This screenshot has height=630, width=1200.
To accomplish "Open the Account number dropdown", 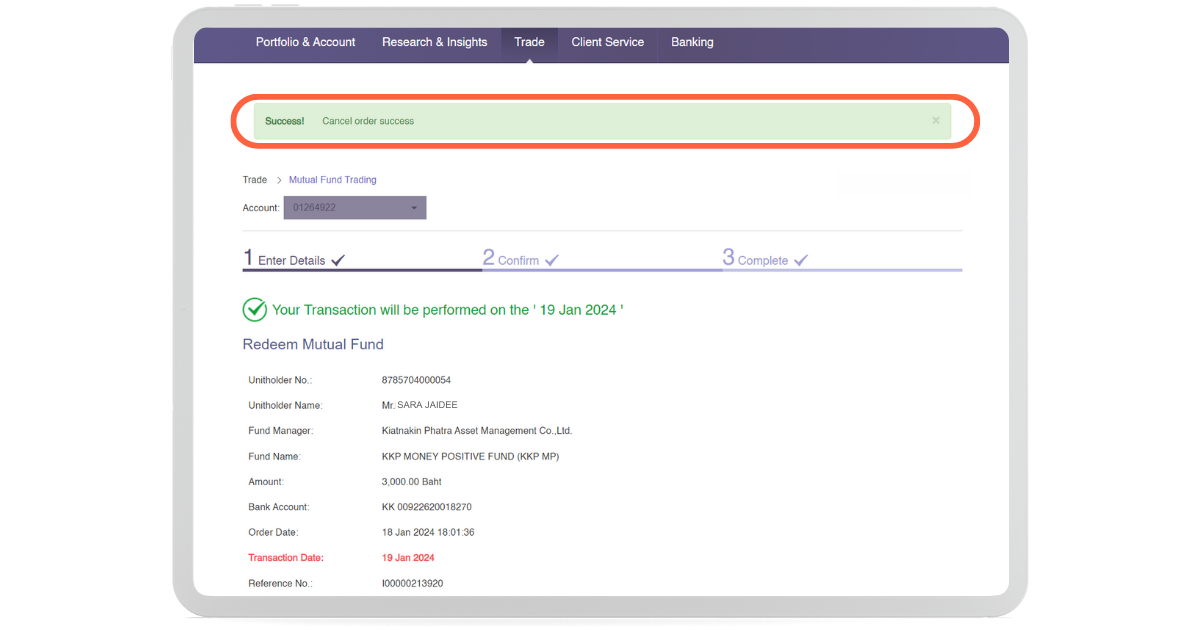I will pyautogui.click(x=355, y=208).
